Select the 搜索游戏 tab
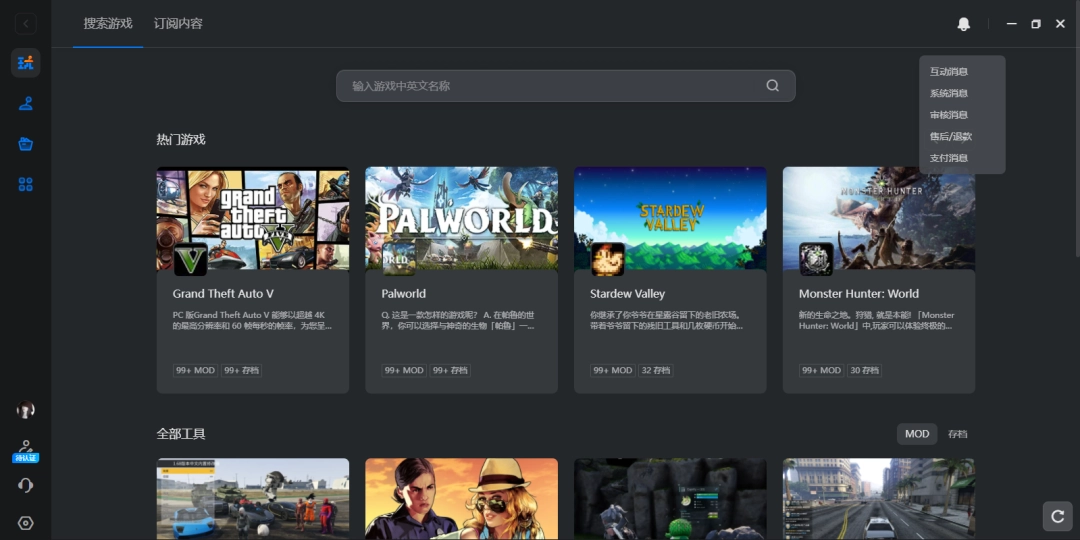 [x=108, y=23]
